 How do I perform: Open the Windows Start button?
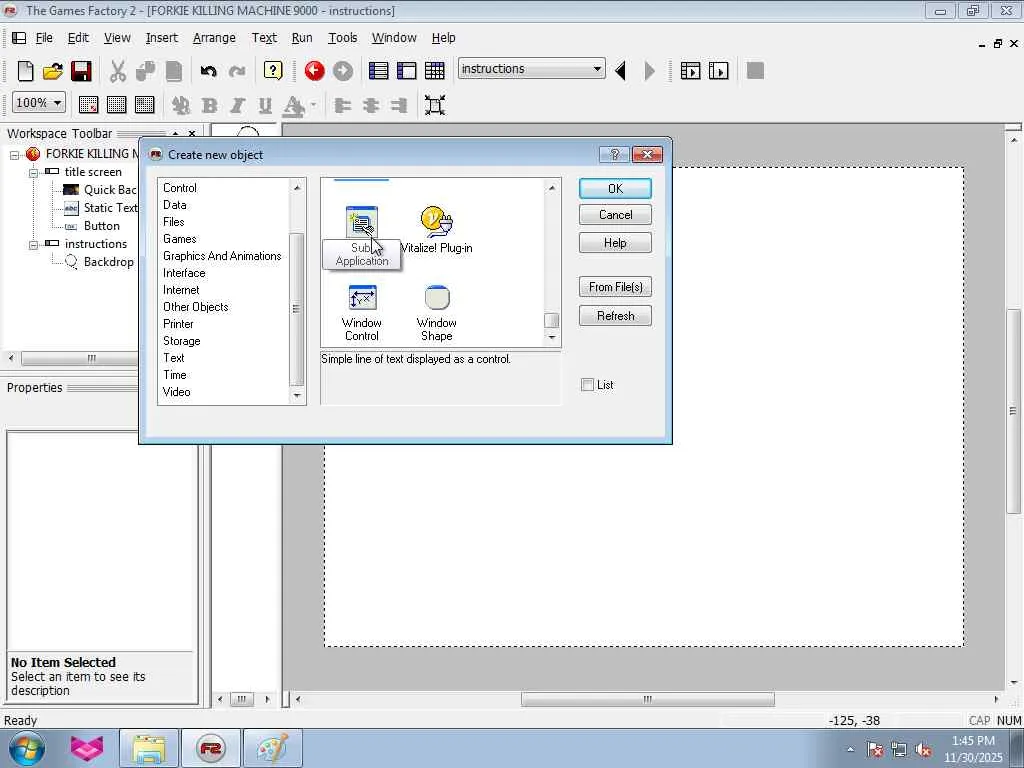tap(26, 749)
